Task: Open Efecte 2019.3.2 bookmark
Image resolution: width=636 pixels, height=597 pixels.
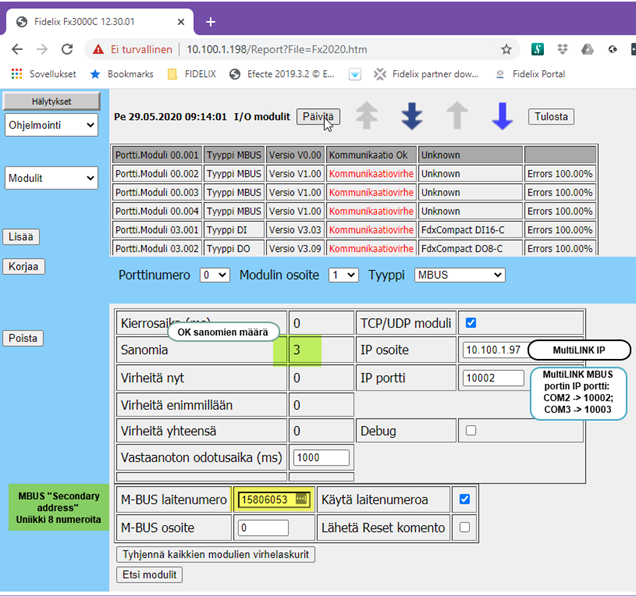Action: pos(282,74)
